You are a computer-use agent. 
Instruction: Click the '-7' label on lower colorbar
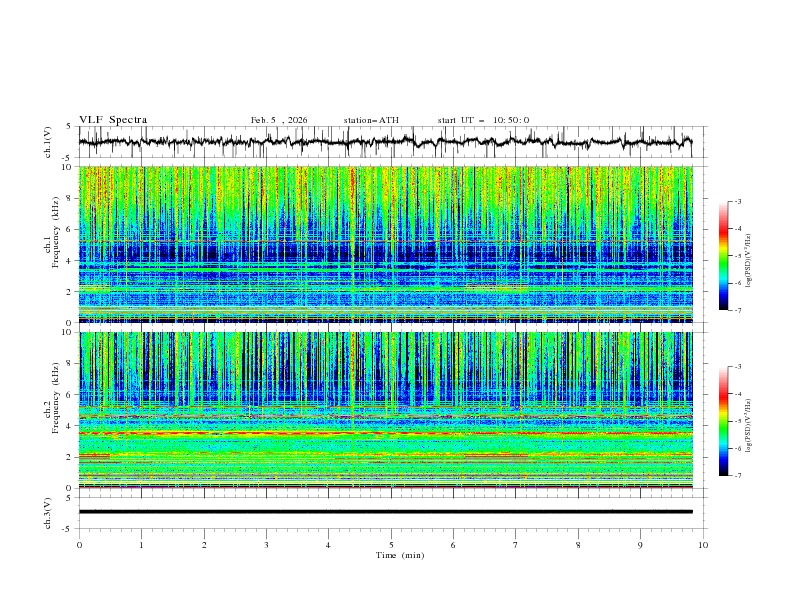click(737, 476)
